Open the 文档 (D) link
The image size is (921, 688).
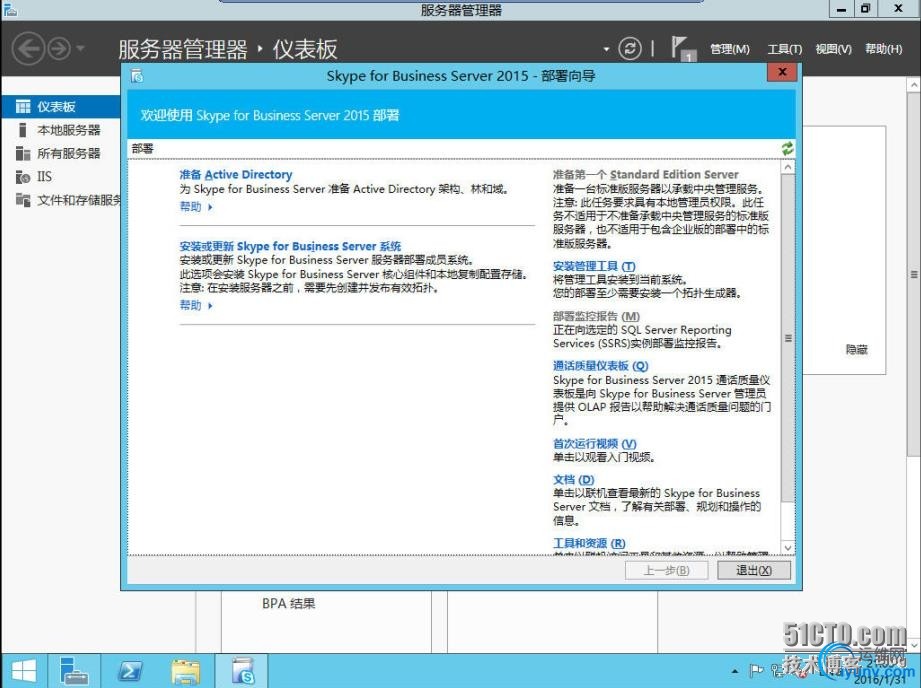pyautogui.click(x=573, y=479)
